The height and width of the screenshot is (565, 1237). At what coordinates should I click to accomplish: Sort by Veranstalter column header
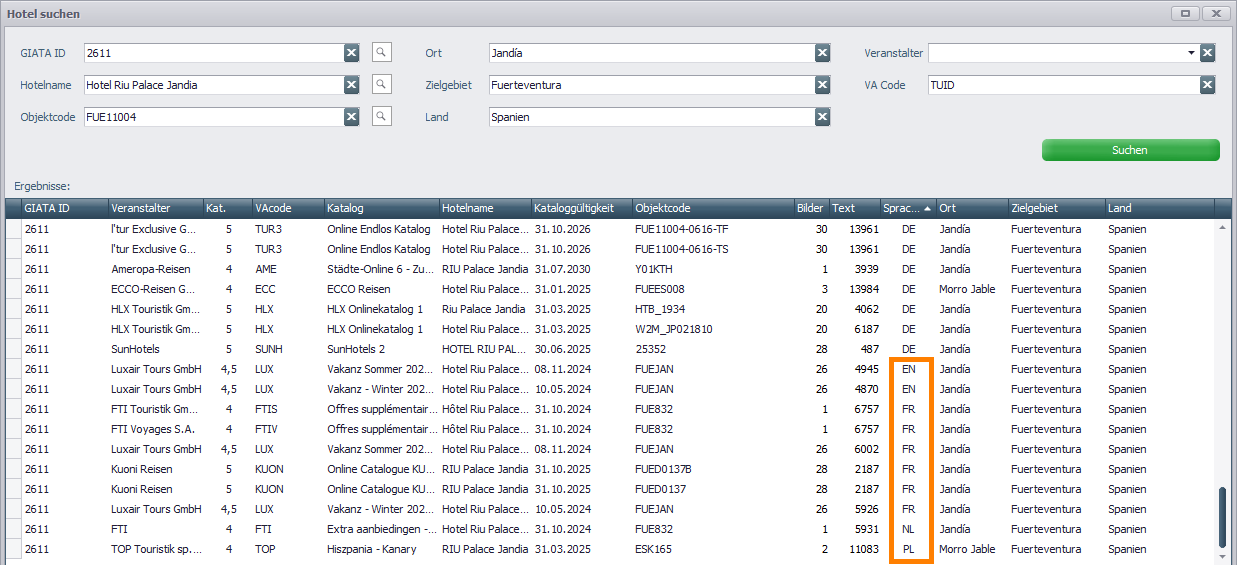pyautogui.click(x=155, y=208)
